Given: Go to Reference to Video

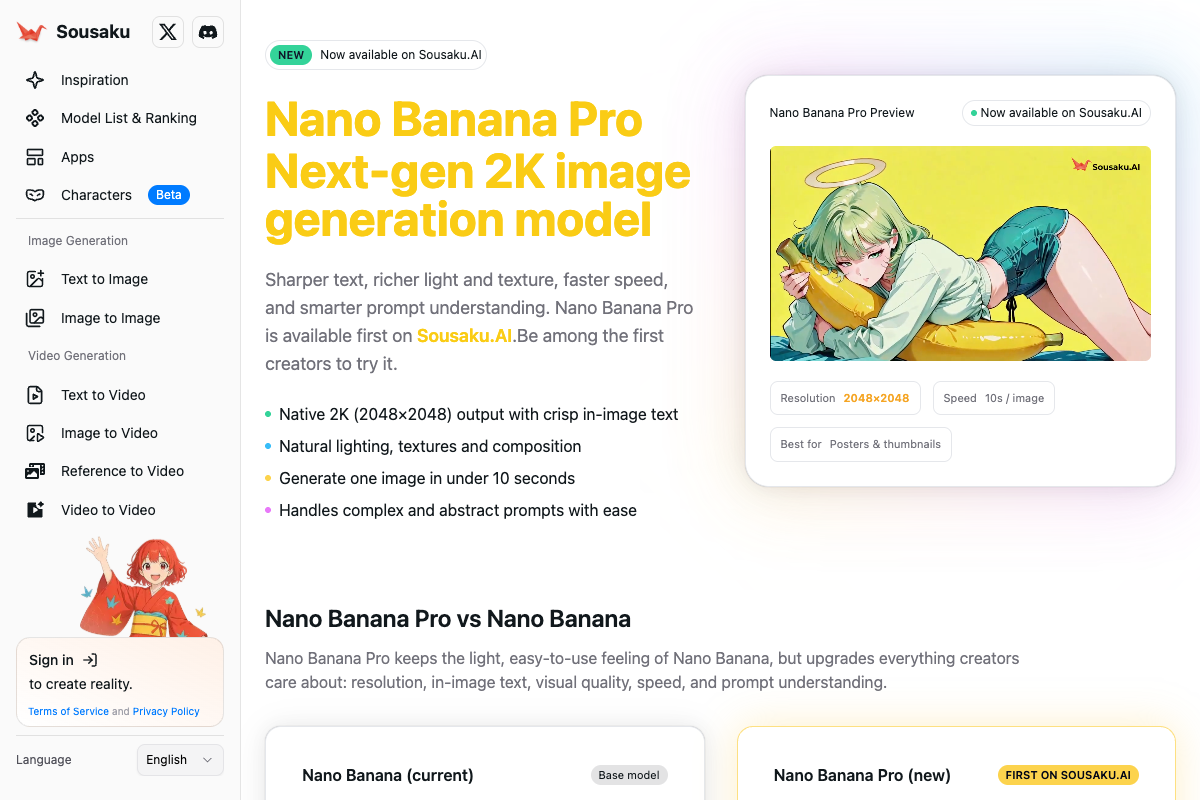Looking at the screenshot, I should tap(120, 471).
